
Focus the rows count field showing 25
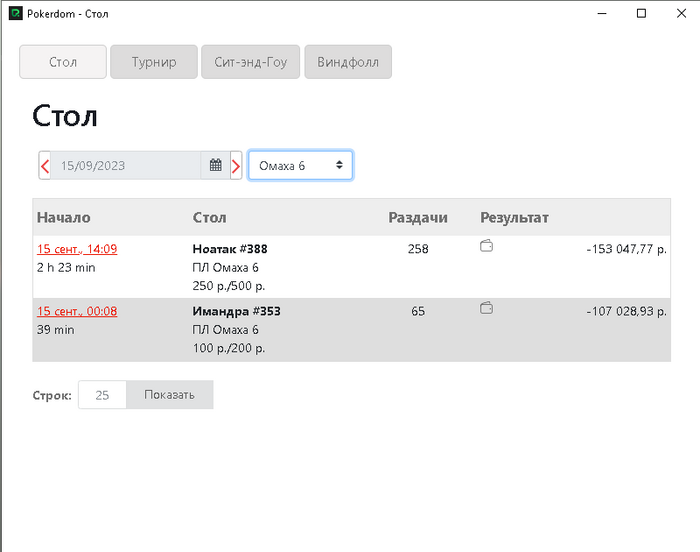[102, 395]
